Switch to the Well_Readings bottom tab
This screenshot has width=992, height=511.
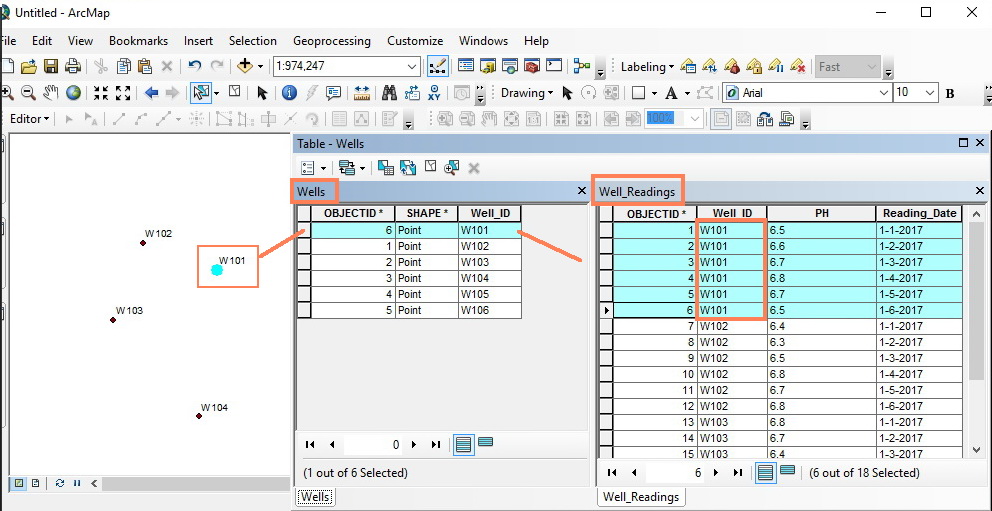click(x=641, y=497)
